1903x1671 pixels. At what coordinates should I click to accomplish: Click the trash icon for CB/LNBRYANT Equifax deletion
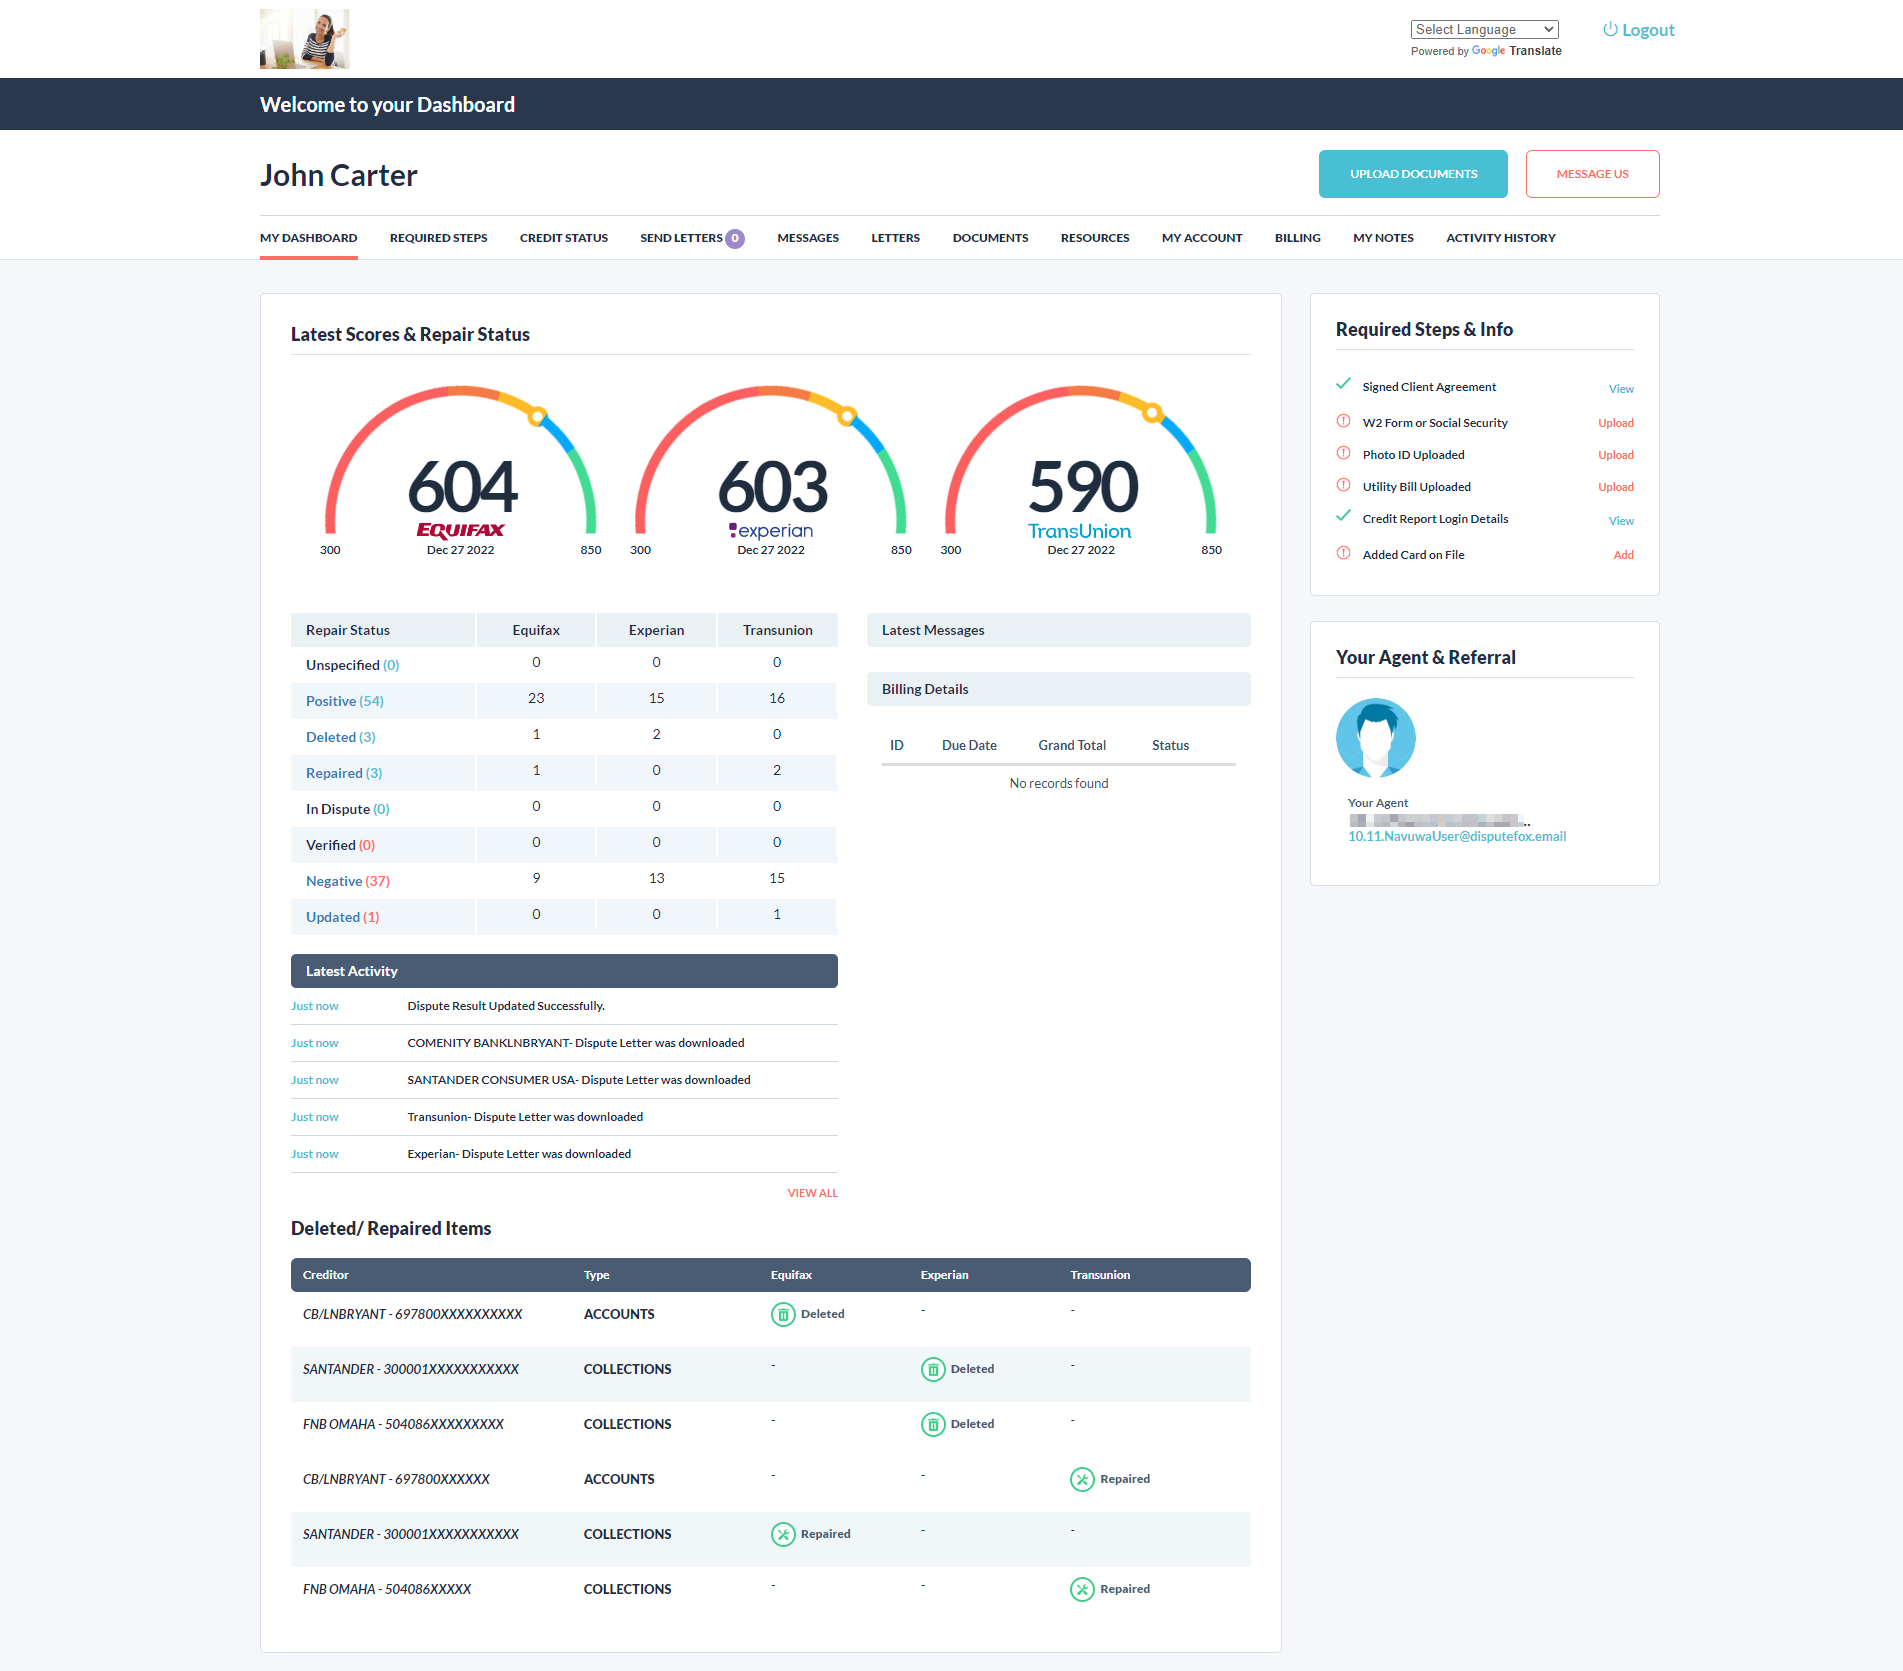[783, 1314]
